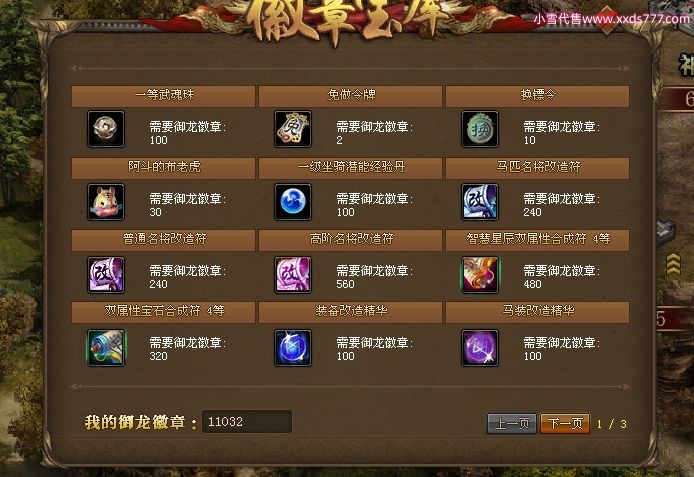Screen dimensions: 694x477
Task: Click the 马装改造精华 header label
Action: point(538,311)
